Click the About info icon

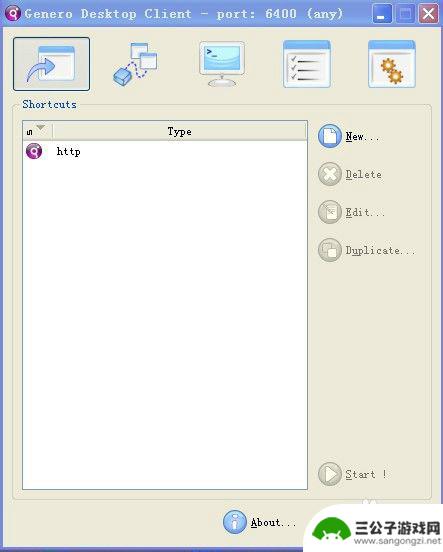[x=235, y=522]
